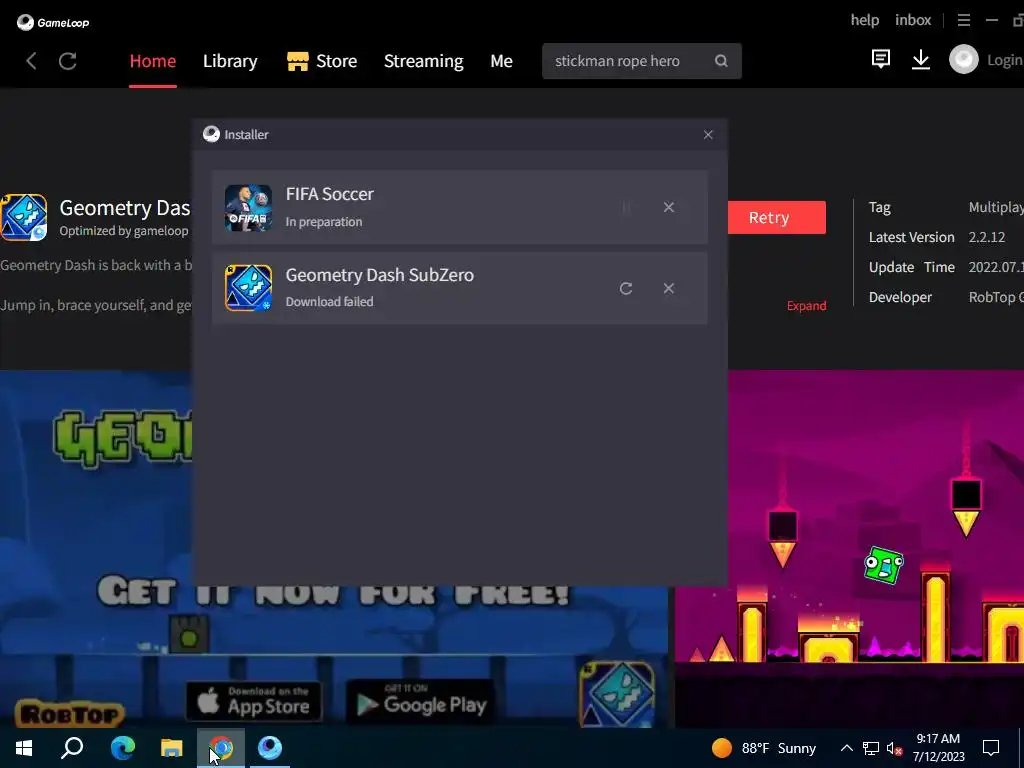Click the 'Download failed' status text
Image resolution: width=1024 pixels, height=768 pixels.
coord(329,302)
